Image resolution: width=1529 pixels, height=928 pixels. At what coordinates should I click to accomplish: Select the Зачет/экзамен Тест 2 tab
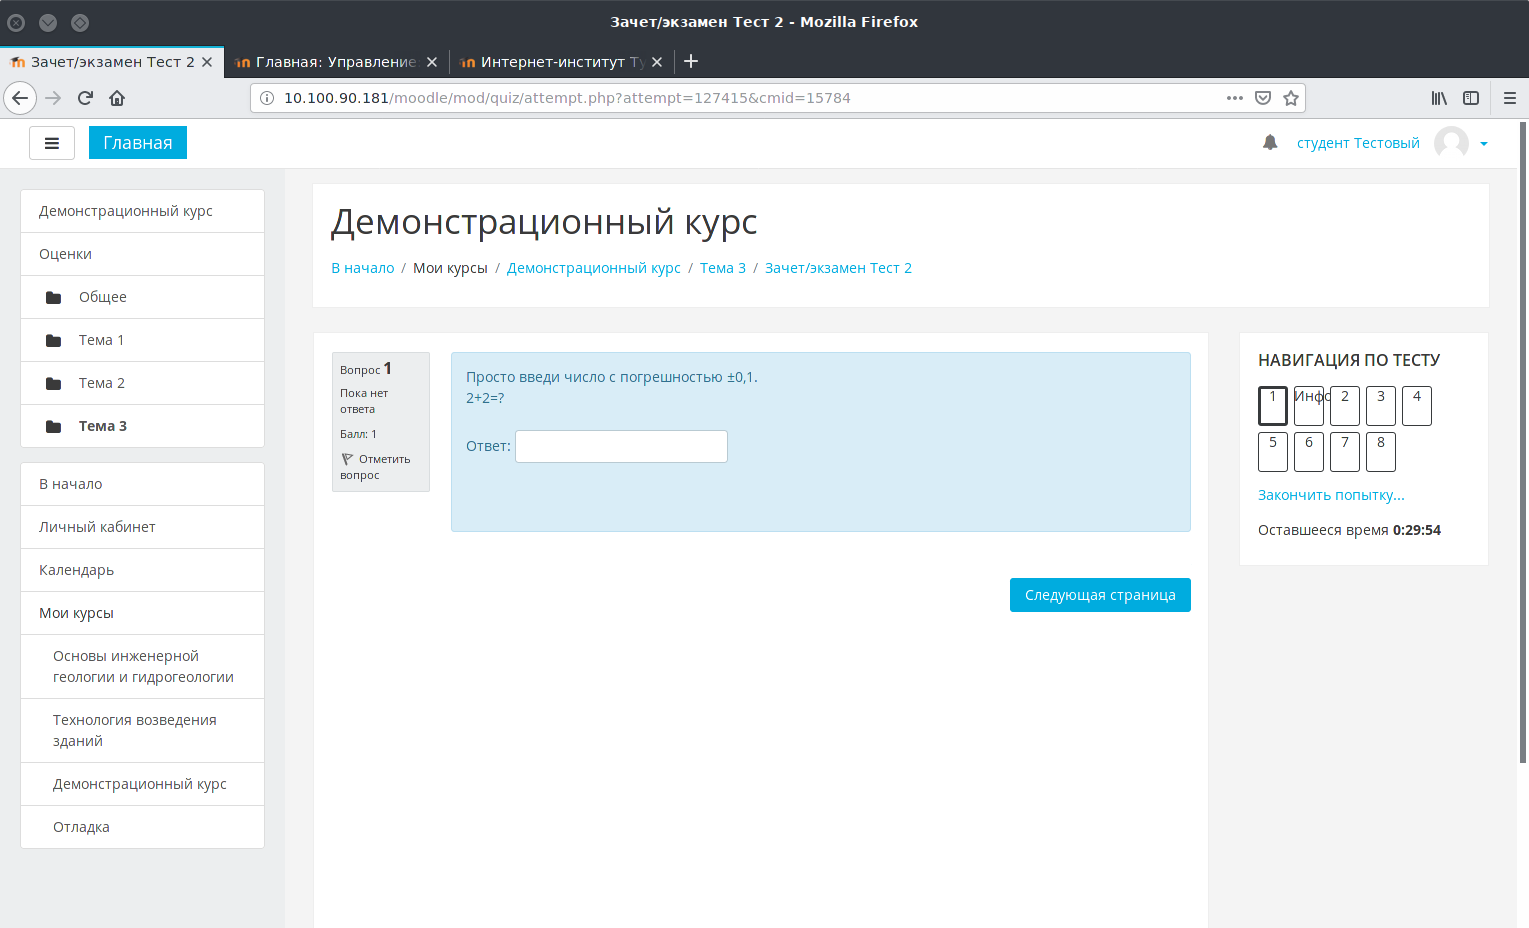[x=111, y=62]
